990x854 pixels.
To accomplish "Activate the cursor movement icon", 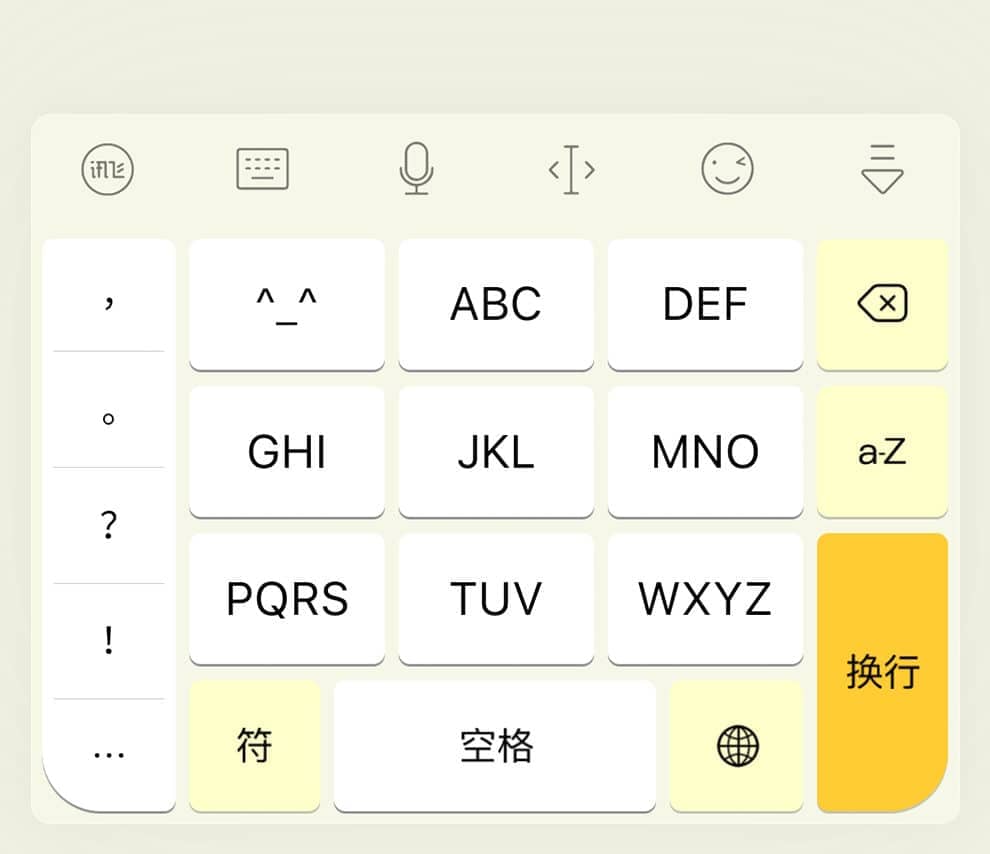I will 571,169.
